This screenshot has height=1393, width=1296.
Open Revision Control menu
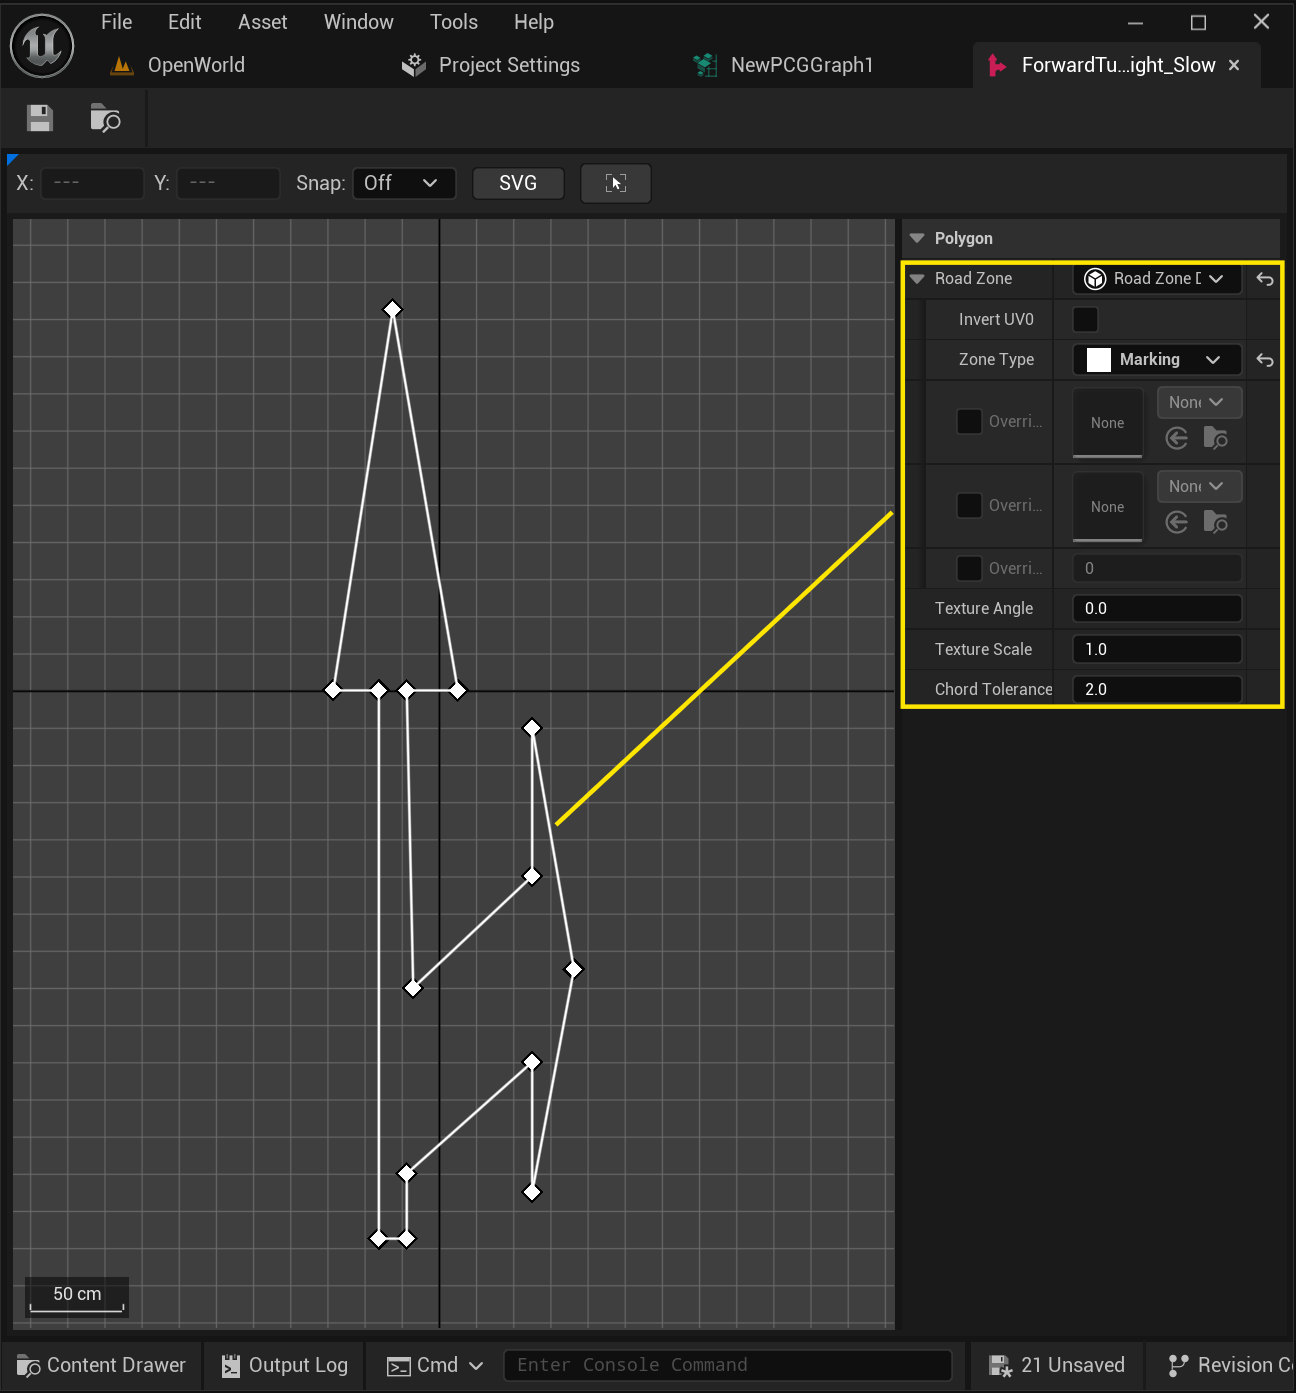click(x=1230, y=1366)
